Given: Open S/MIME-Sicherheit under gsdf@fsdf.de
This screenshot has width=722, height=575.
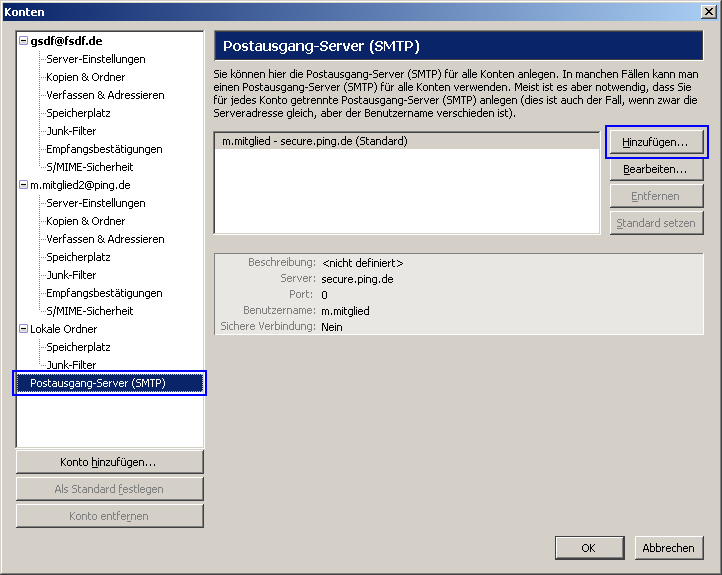Looking at the screenshot, I should (x=89, y=167).
